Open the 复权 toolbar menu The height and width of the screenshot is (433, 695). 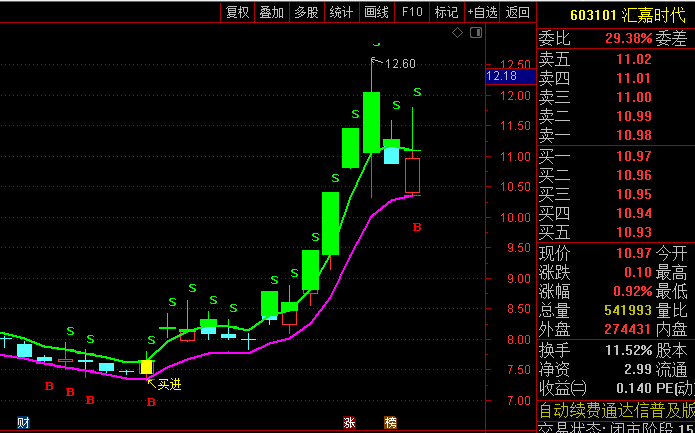point(238,12)
